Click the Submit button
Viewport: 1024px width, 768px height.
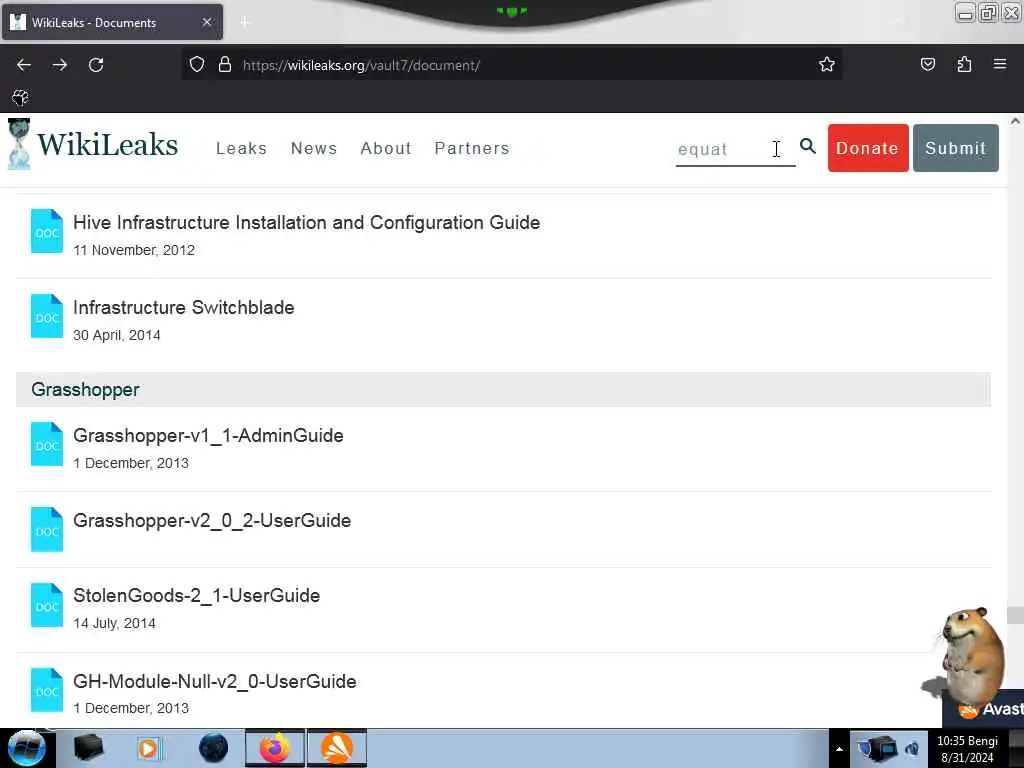click(955, 148)
